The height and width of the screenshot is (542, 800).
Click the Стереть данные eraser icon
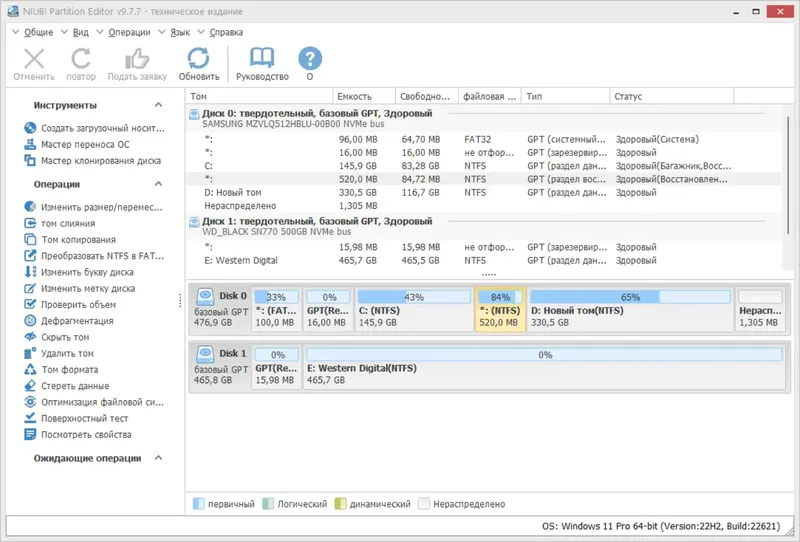(30, 386)
